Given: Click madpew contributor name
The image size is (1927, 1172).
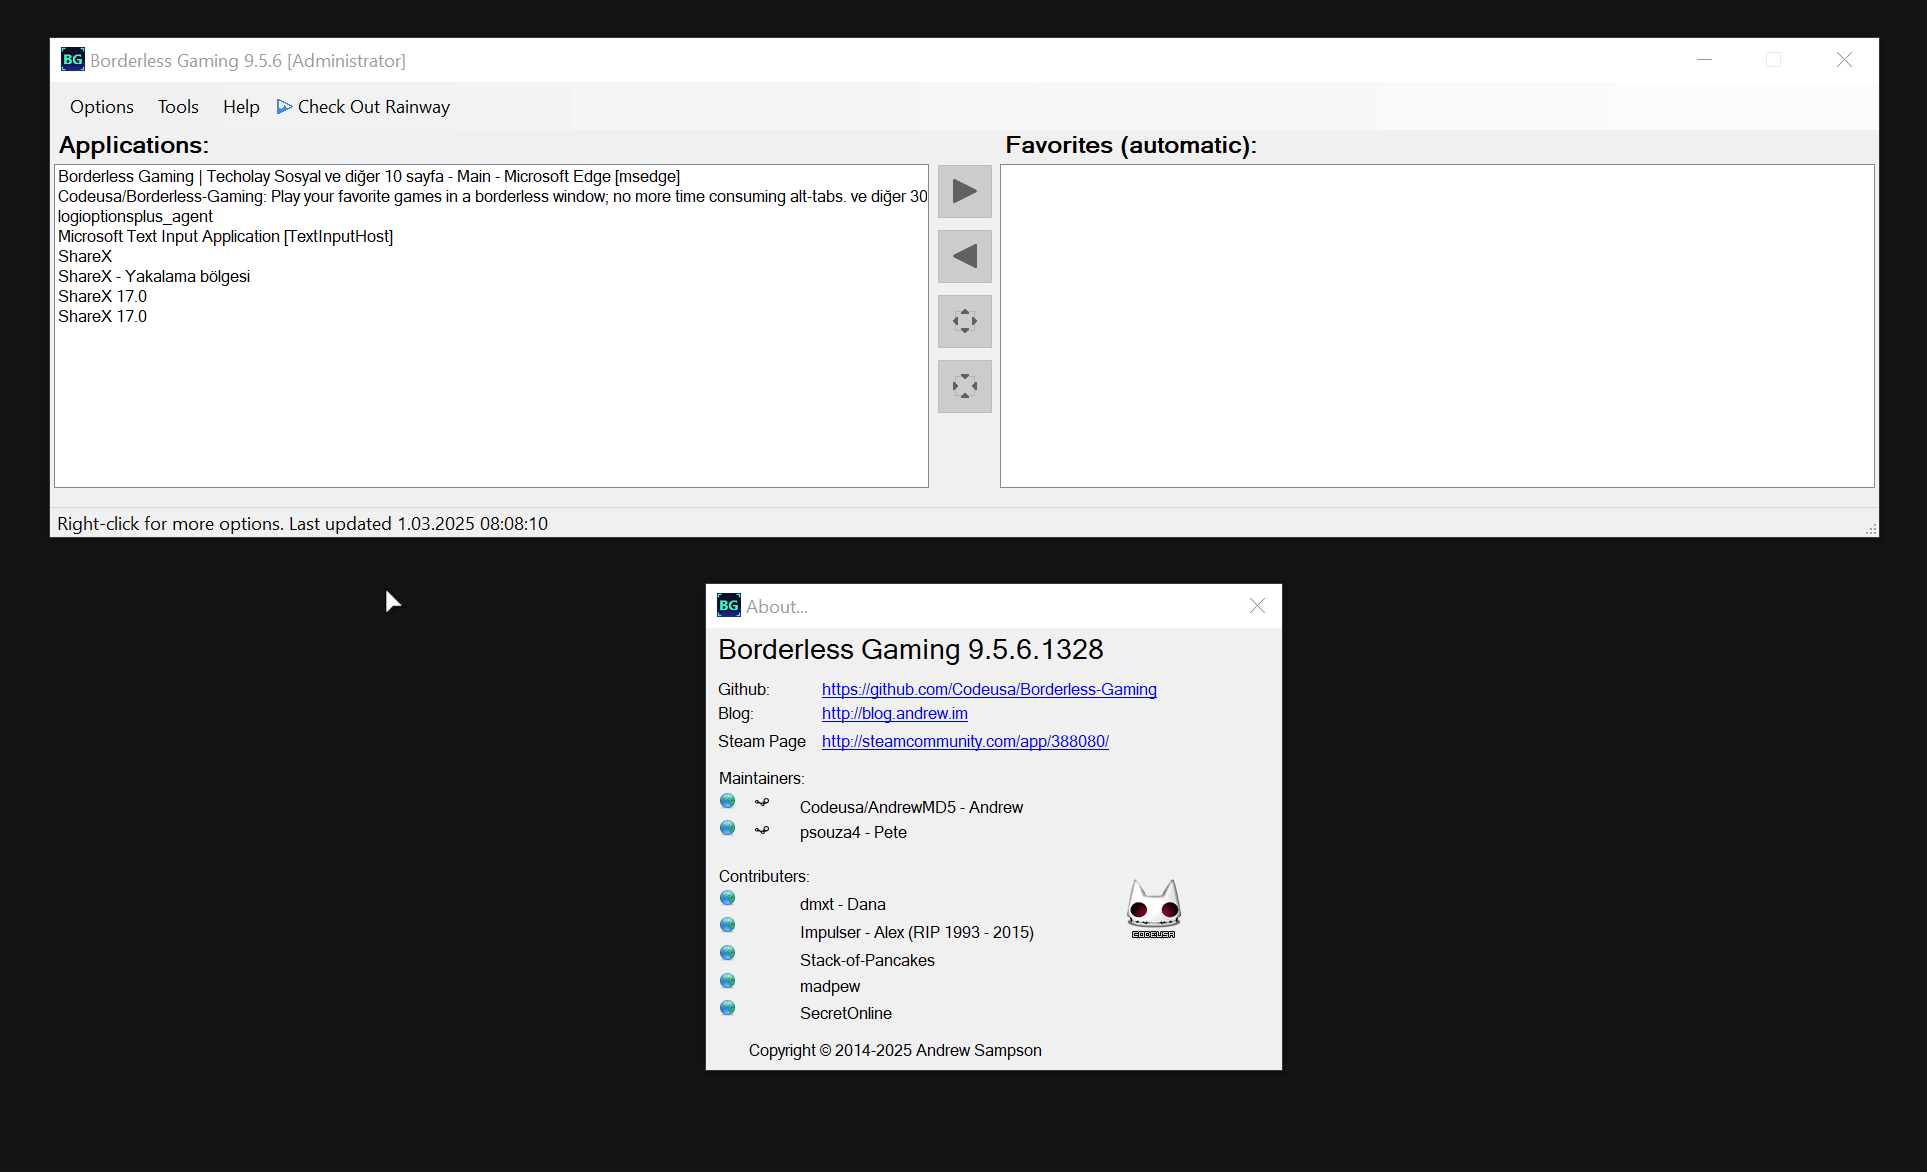Looking at the screenshot, I should [830, 986].
